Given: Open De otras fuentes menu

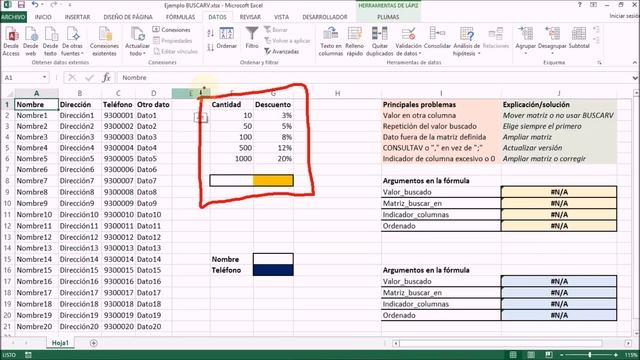Looking at the screenshot, I should pyautogui.click(x=72, y=42).
